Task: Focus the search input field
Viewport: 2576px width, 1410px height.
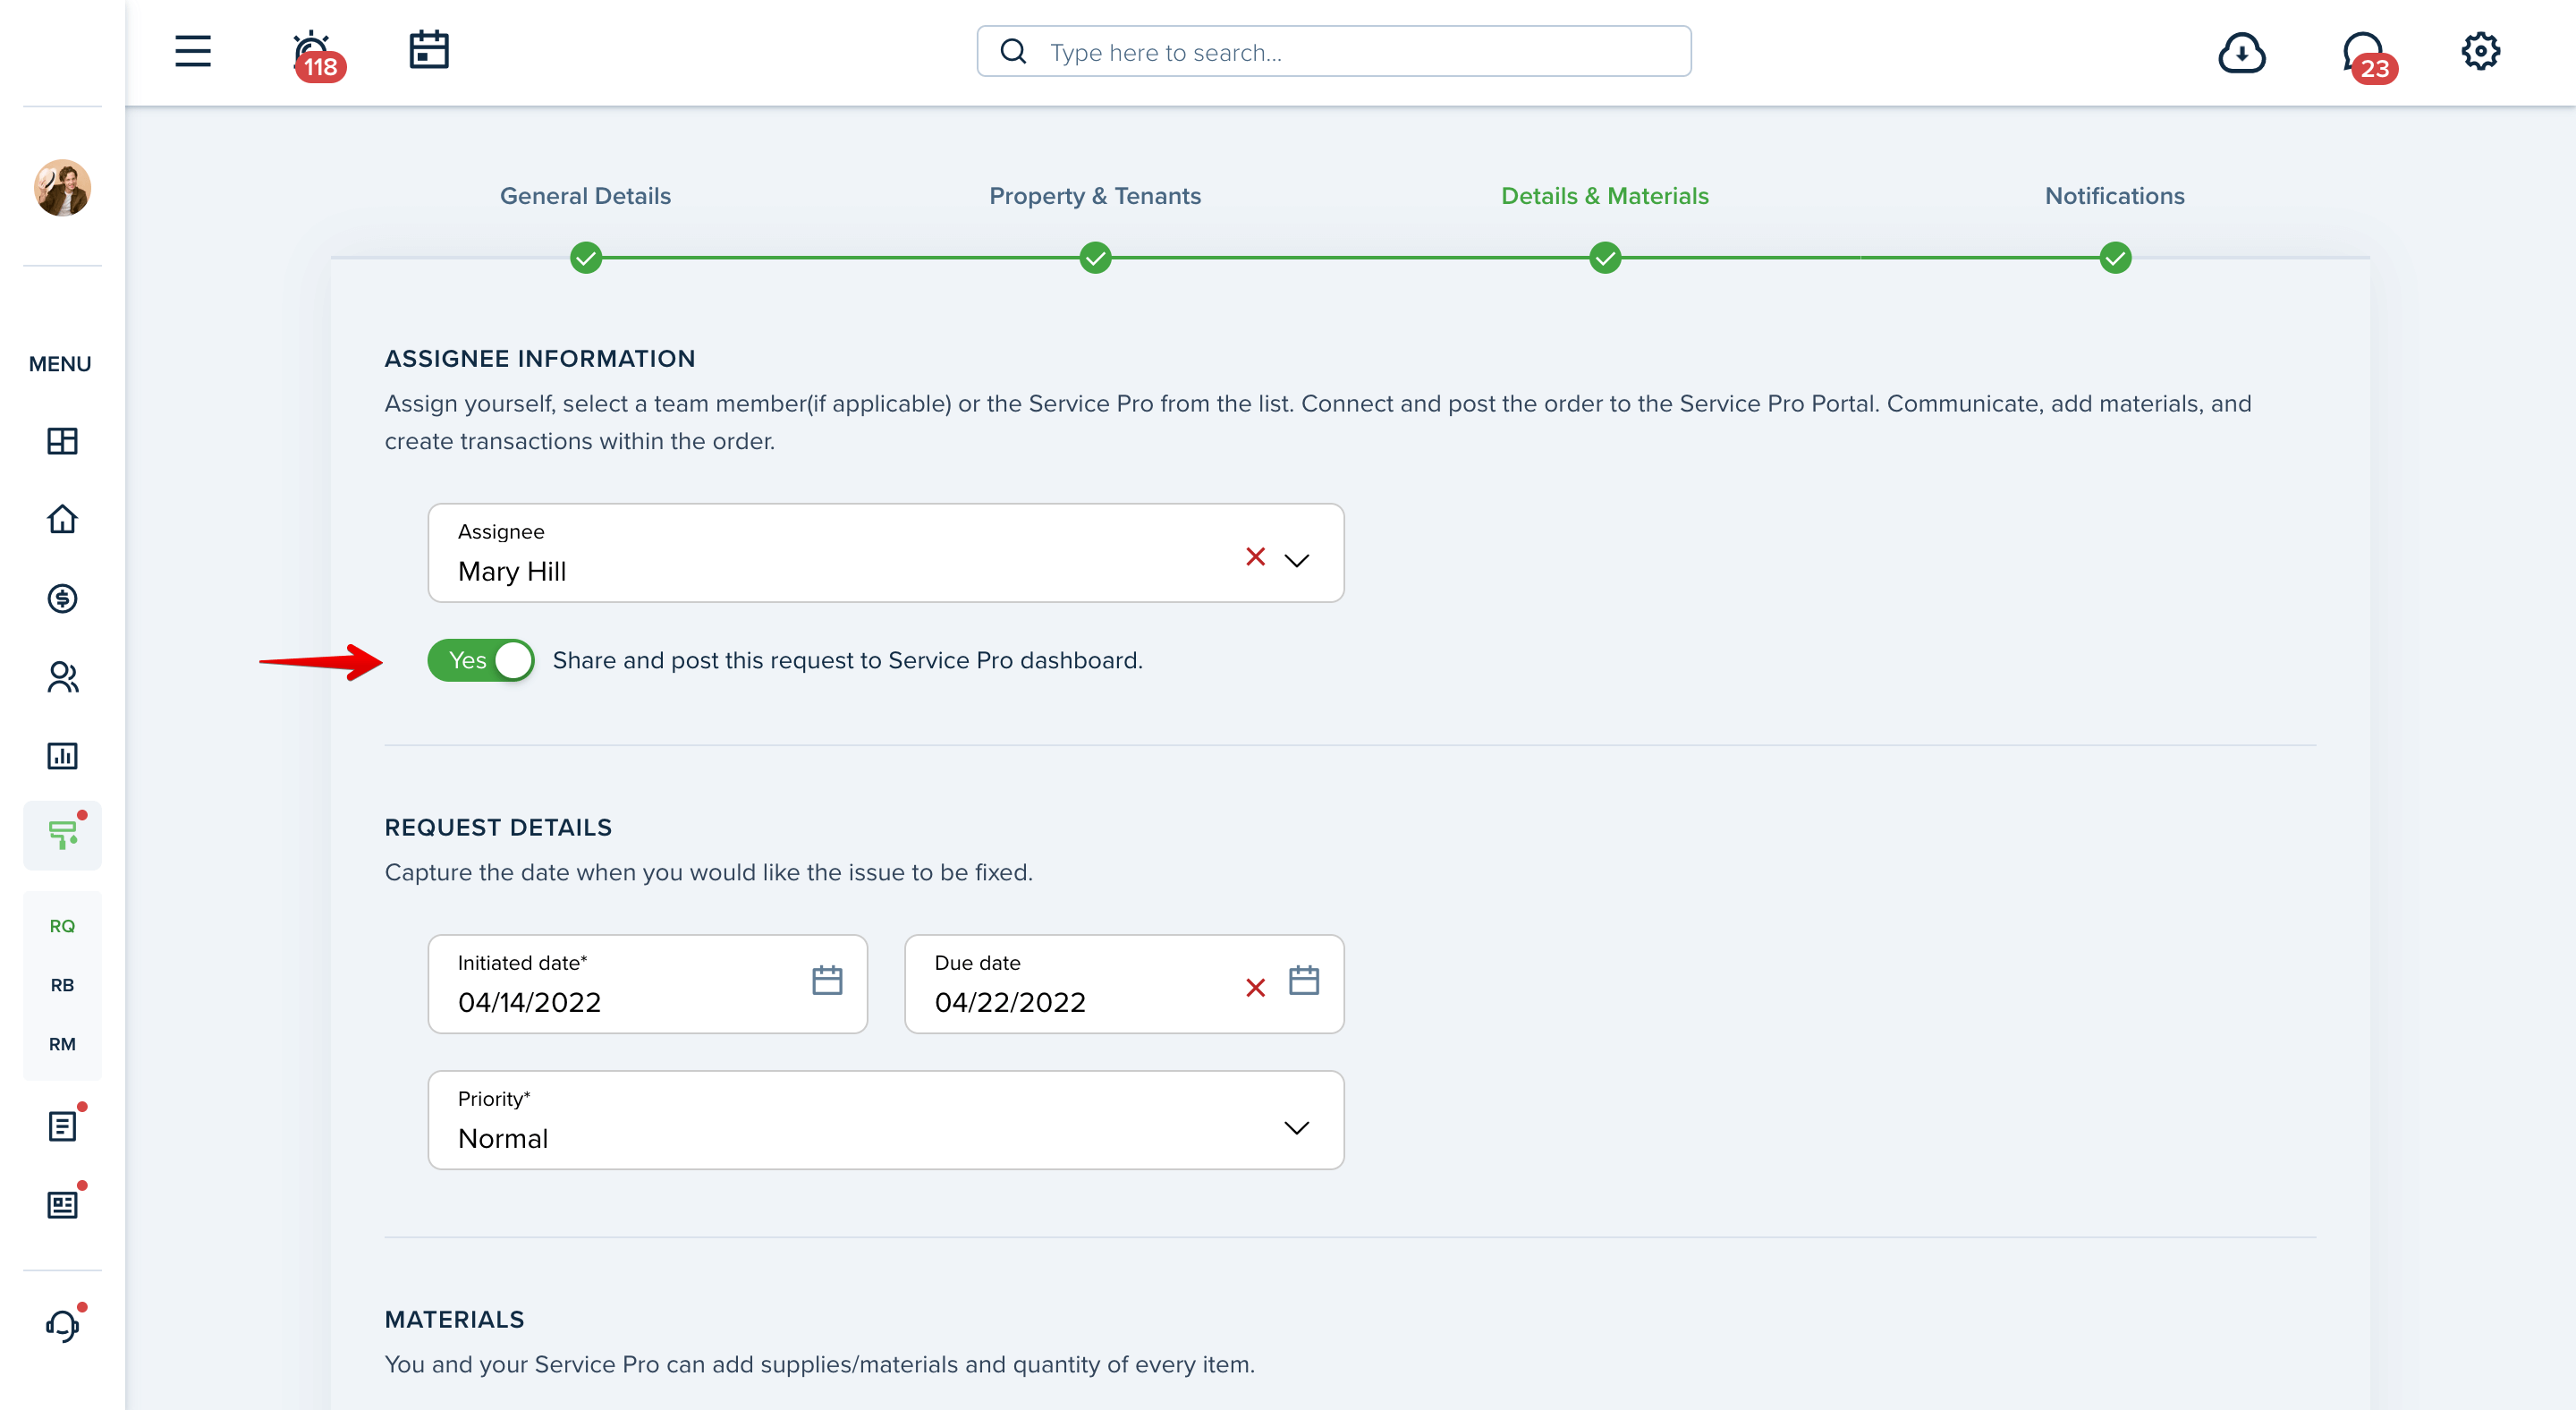Action: (1334, 51)
